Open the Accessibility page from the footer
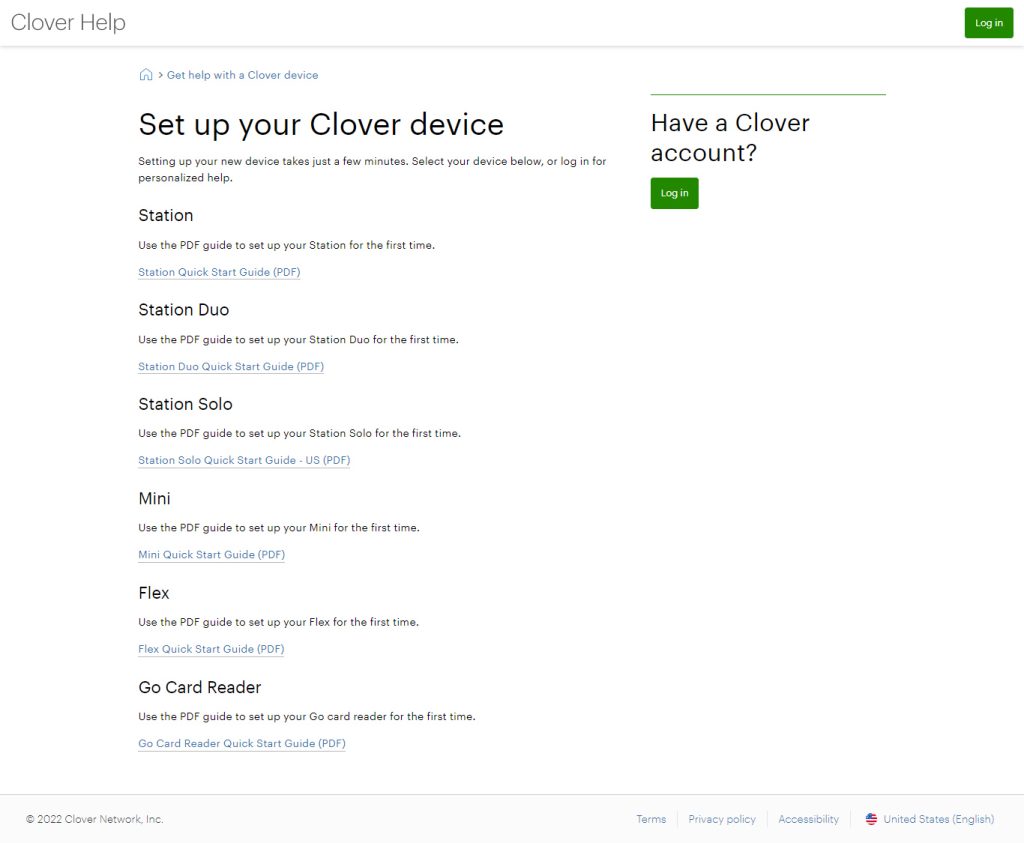This screenshot has height=843, width=1024. point(808,819)
